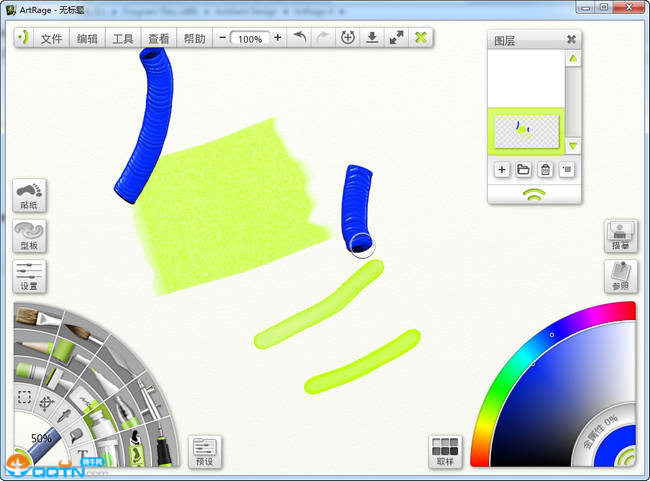This screenshot has height=481, width=650.
Task: Click the 预设 presets button
Action: click(x=204, y=452)
